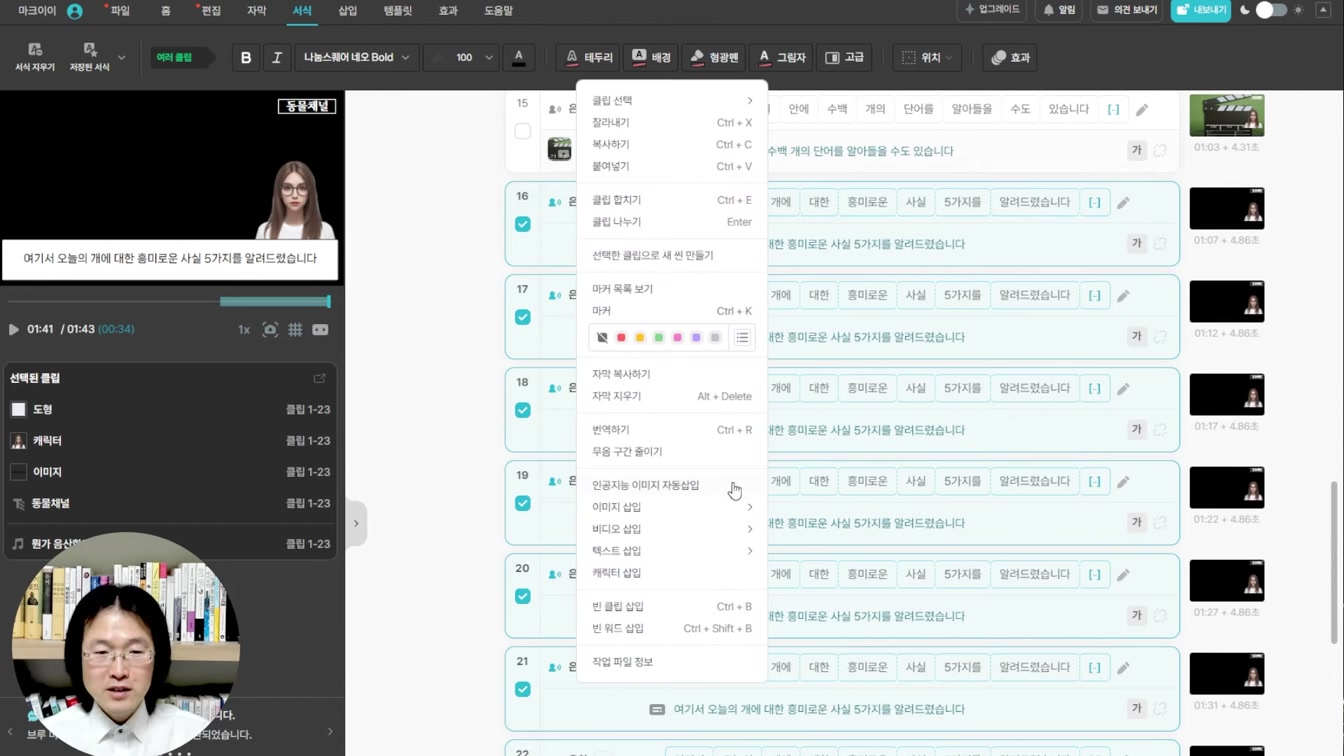Pop out the 선택된 클립 panel

(320, 378)
